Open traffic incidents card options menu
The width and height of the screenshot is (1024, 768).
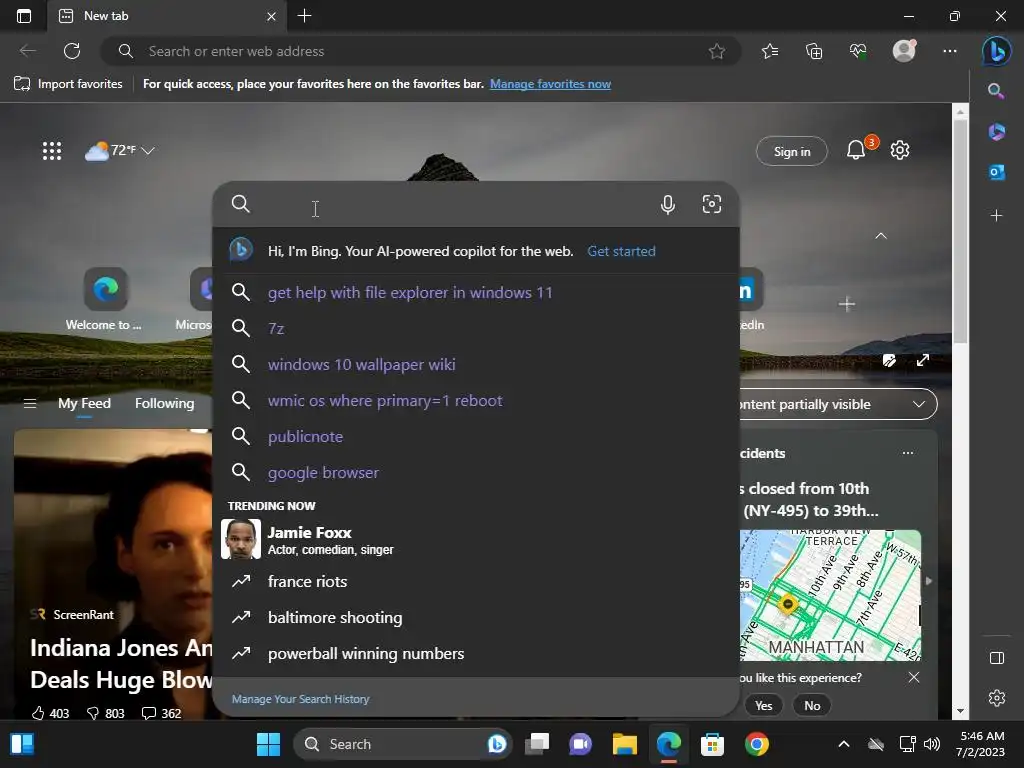(x=908, y=453)
